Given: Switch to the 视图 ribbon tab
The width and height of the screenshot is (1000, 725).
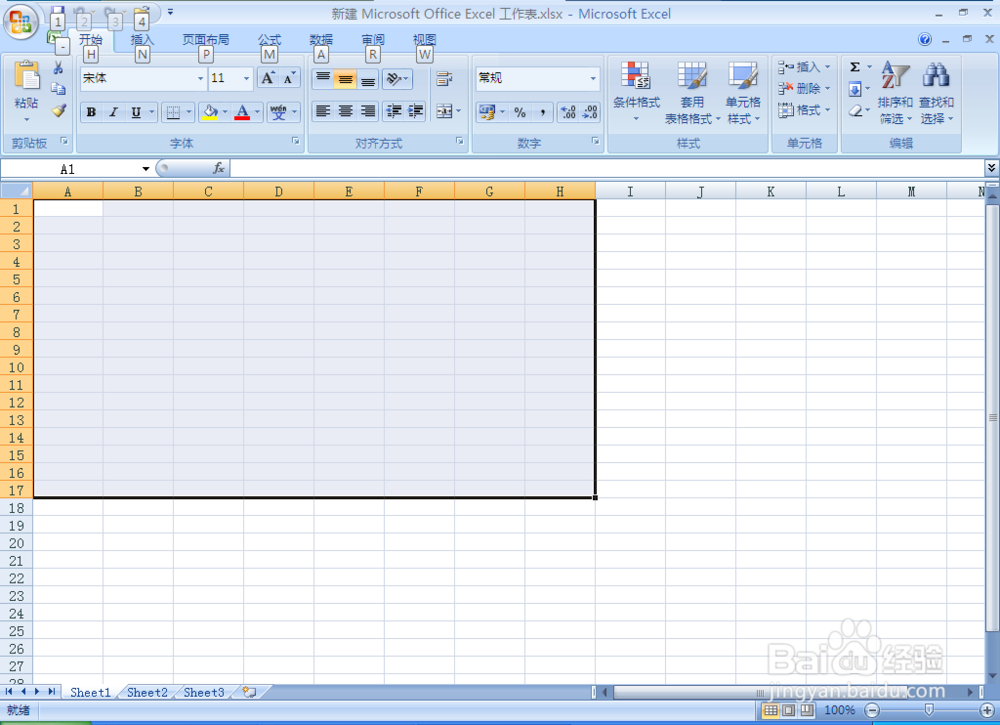Looking at the screenshot, I should point(424,40).
